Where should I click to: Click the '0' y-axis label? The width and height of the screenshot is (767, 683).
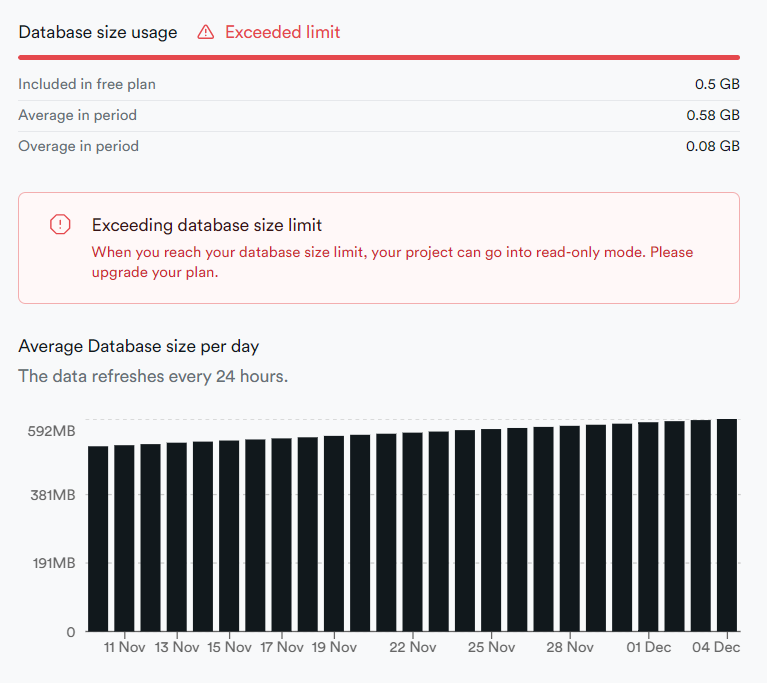(71, 632)
